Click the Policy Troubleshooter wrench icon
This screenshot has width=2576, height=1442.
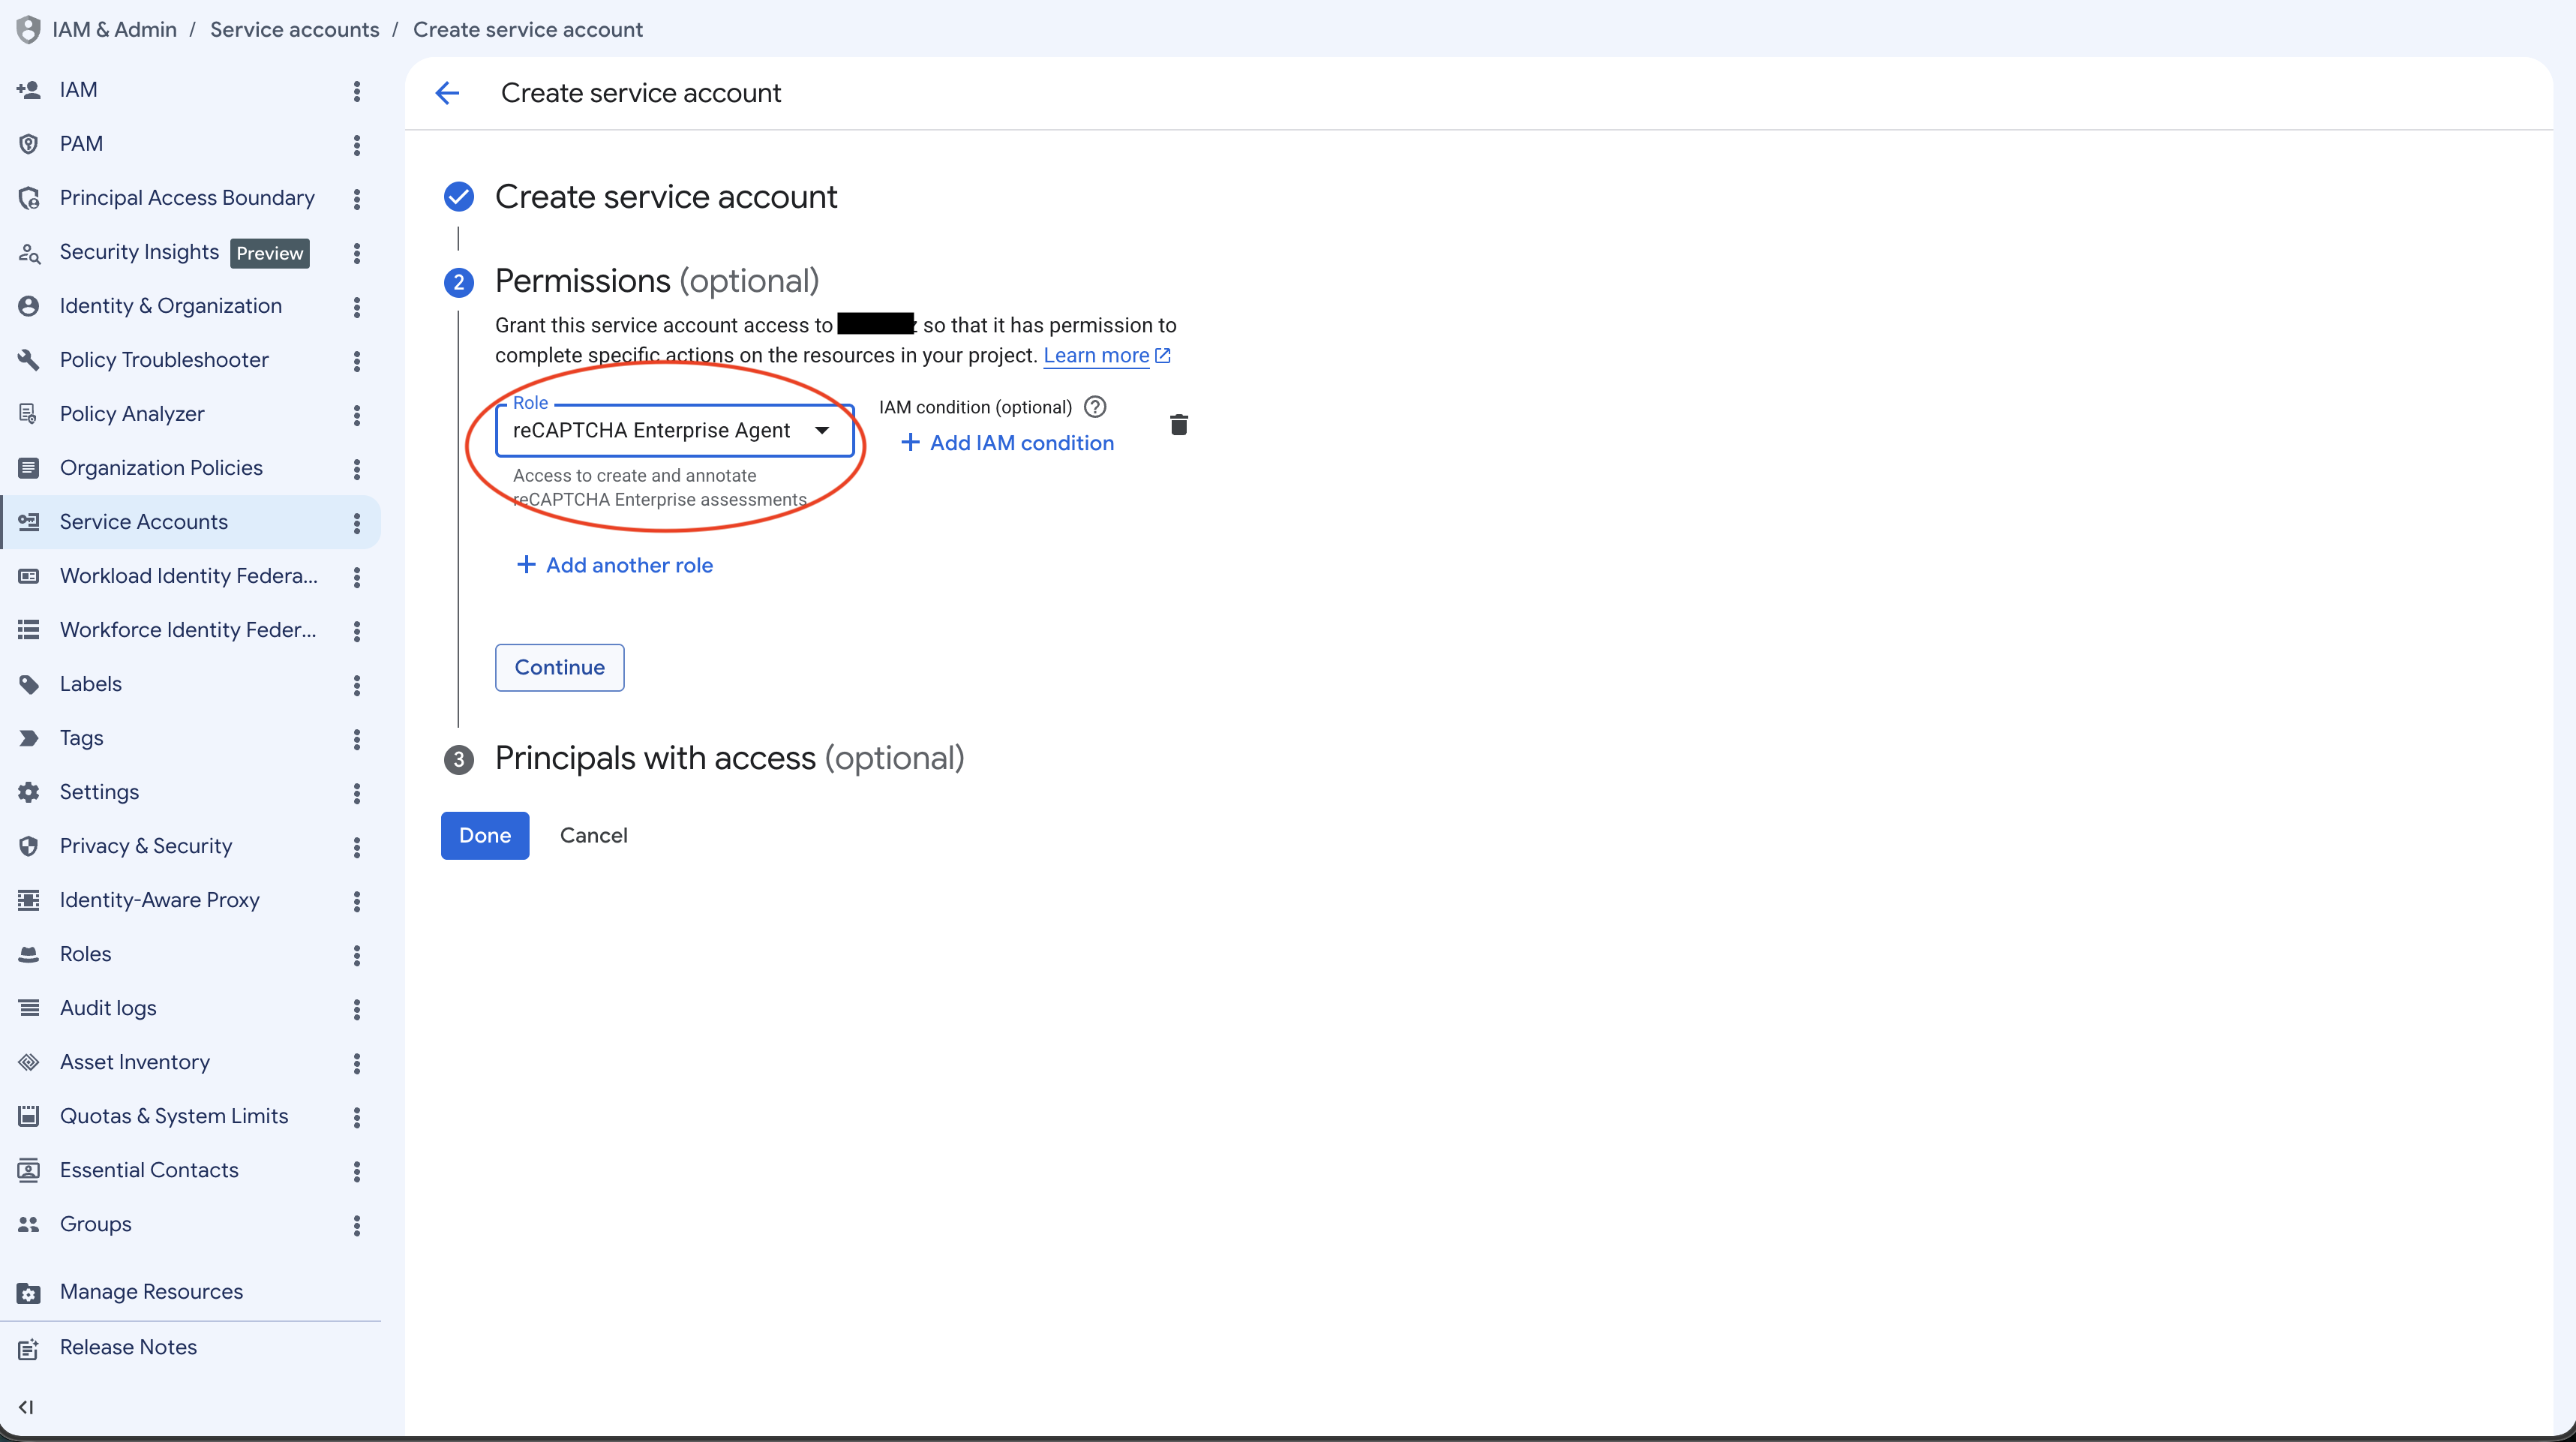point(29,360)
